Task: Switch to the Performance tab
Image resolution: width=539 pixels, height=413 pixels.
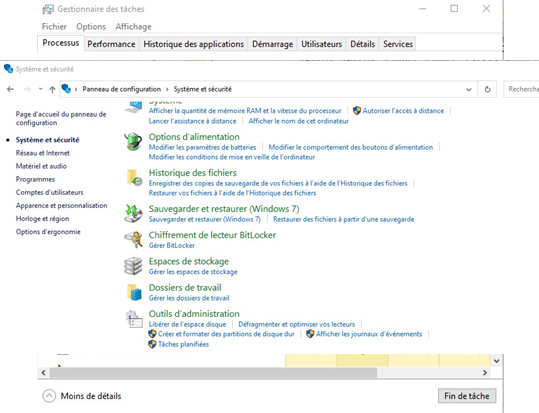Action: (x=111, y=44)
